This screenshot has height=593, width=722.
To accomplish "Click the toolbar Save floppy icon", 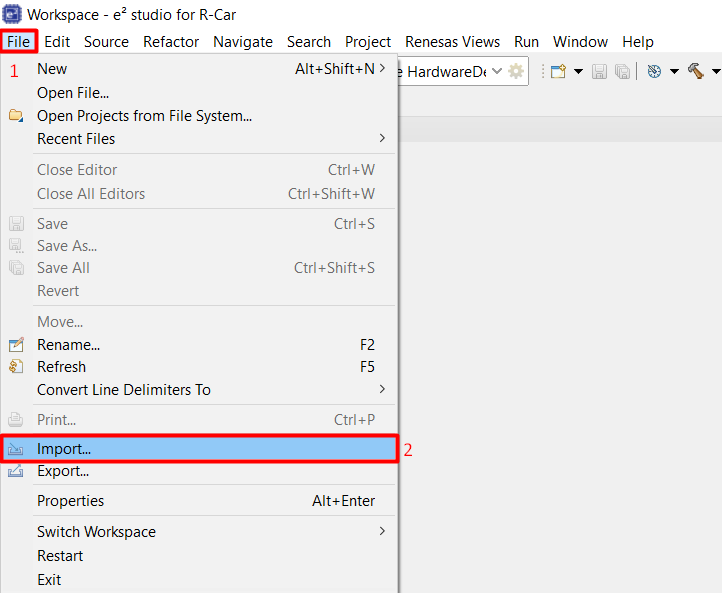I will point(599,71).
